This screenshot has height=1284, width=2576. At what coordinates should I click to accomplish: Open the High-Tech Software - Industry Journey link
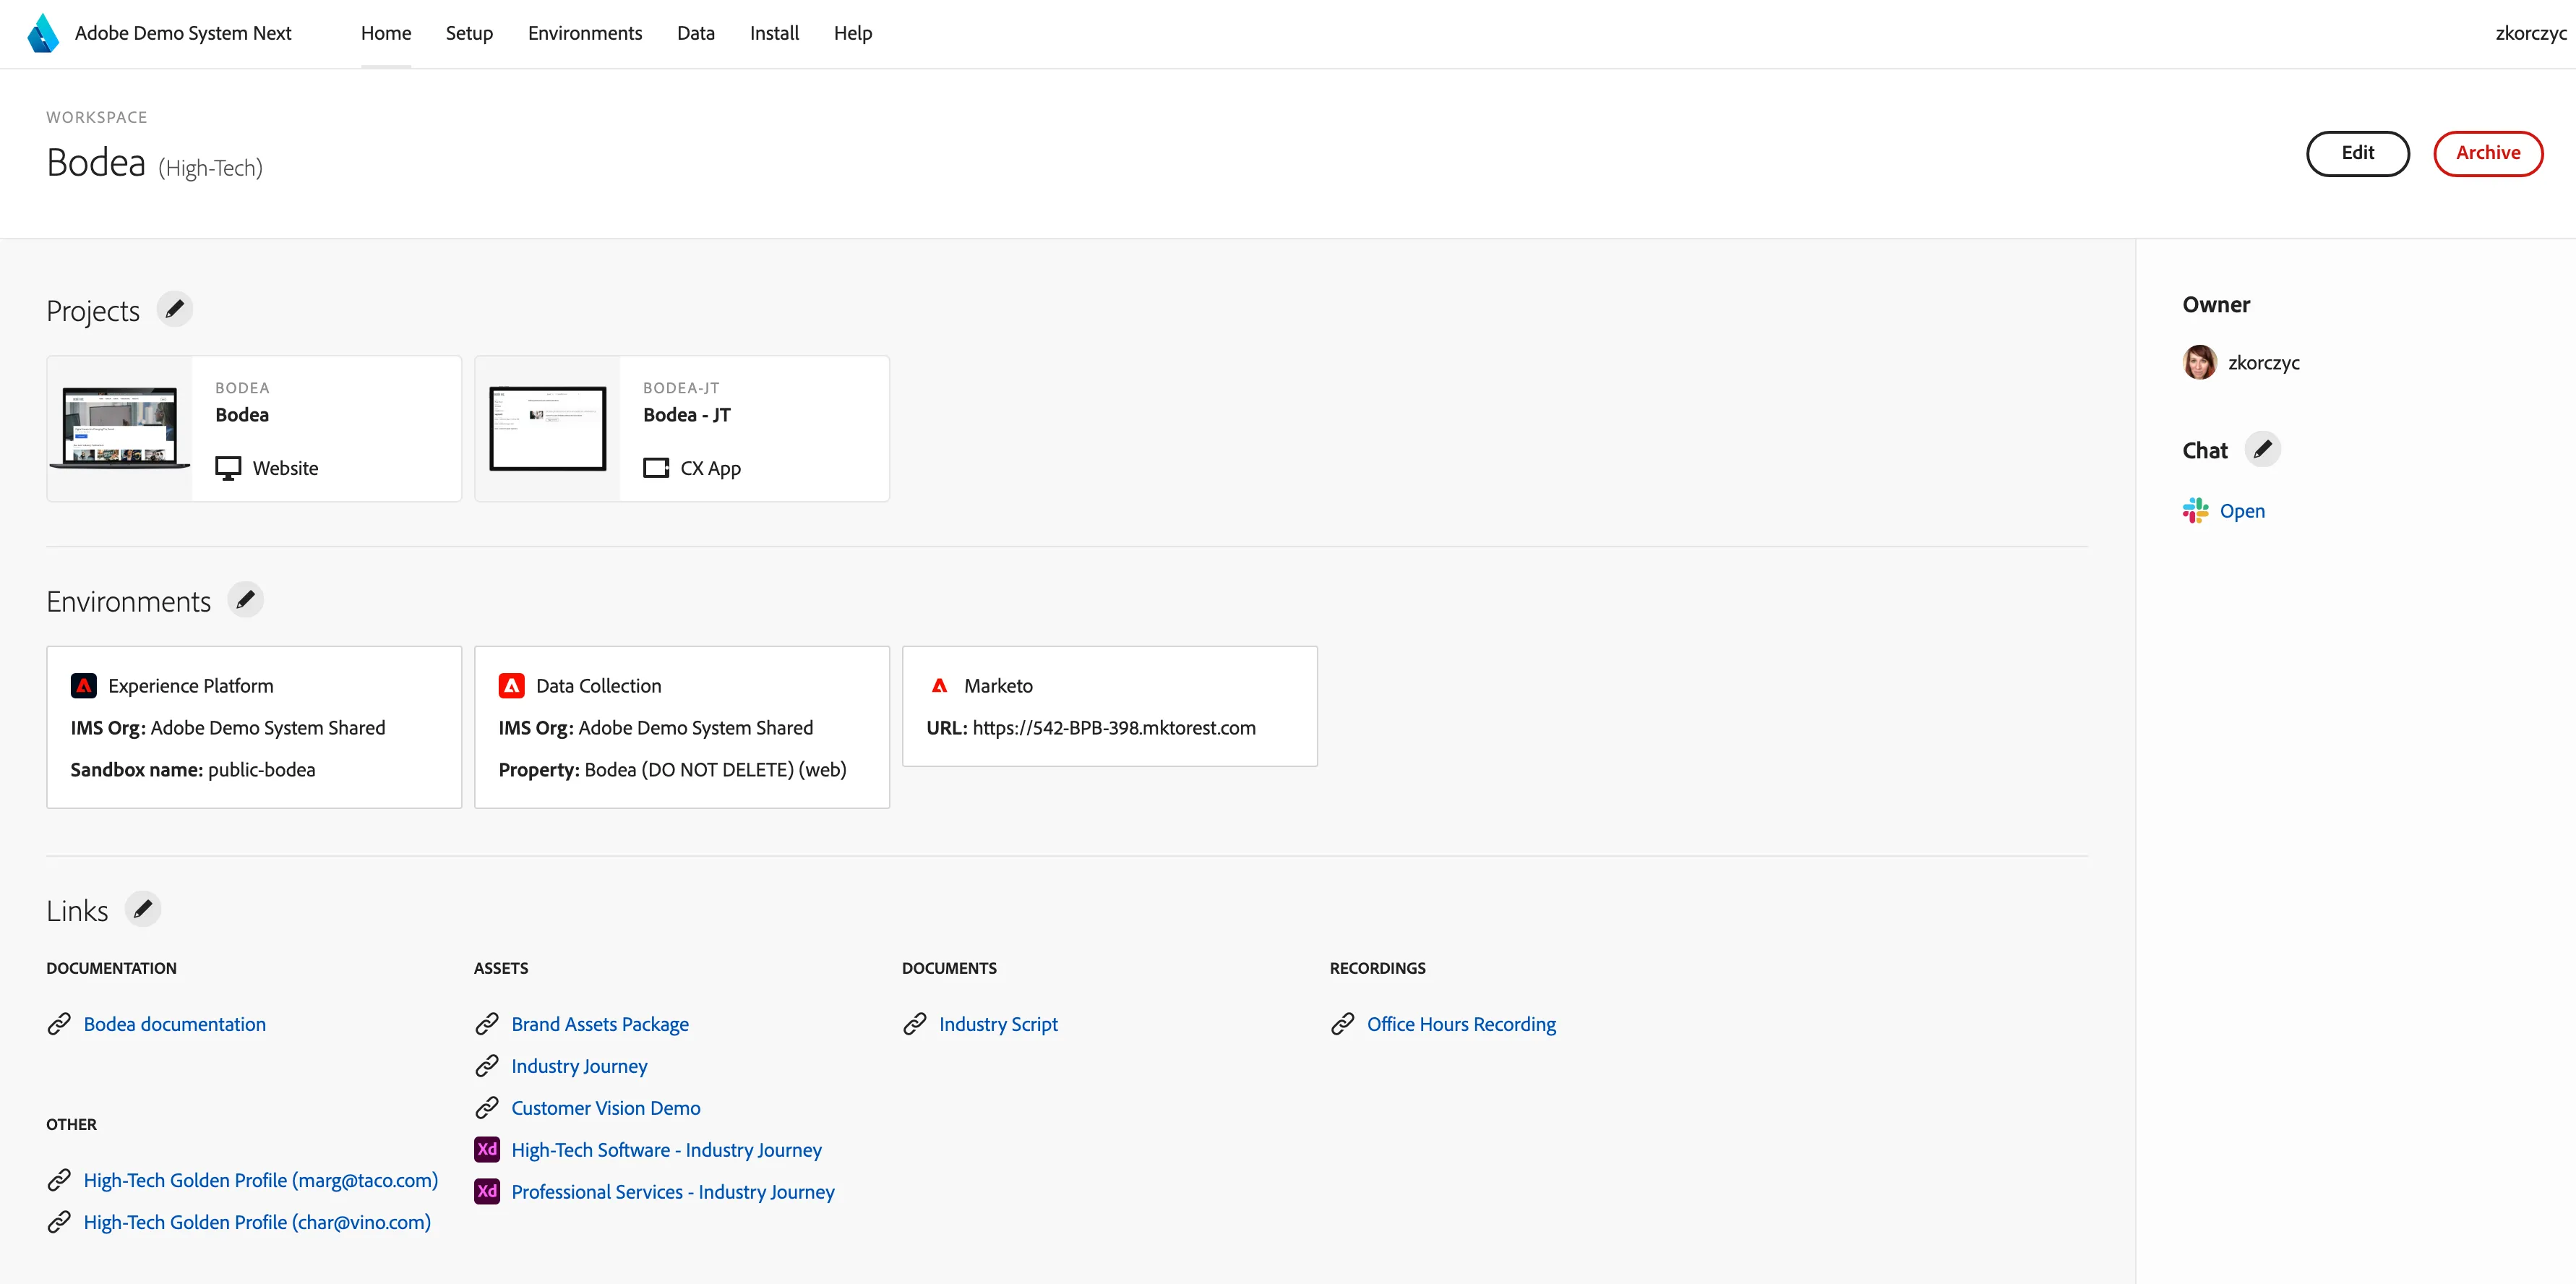[666, 1150]
